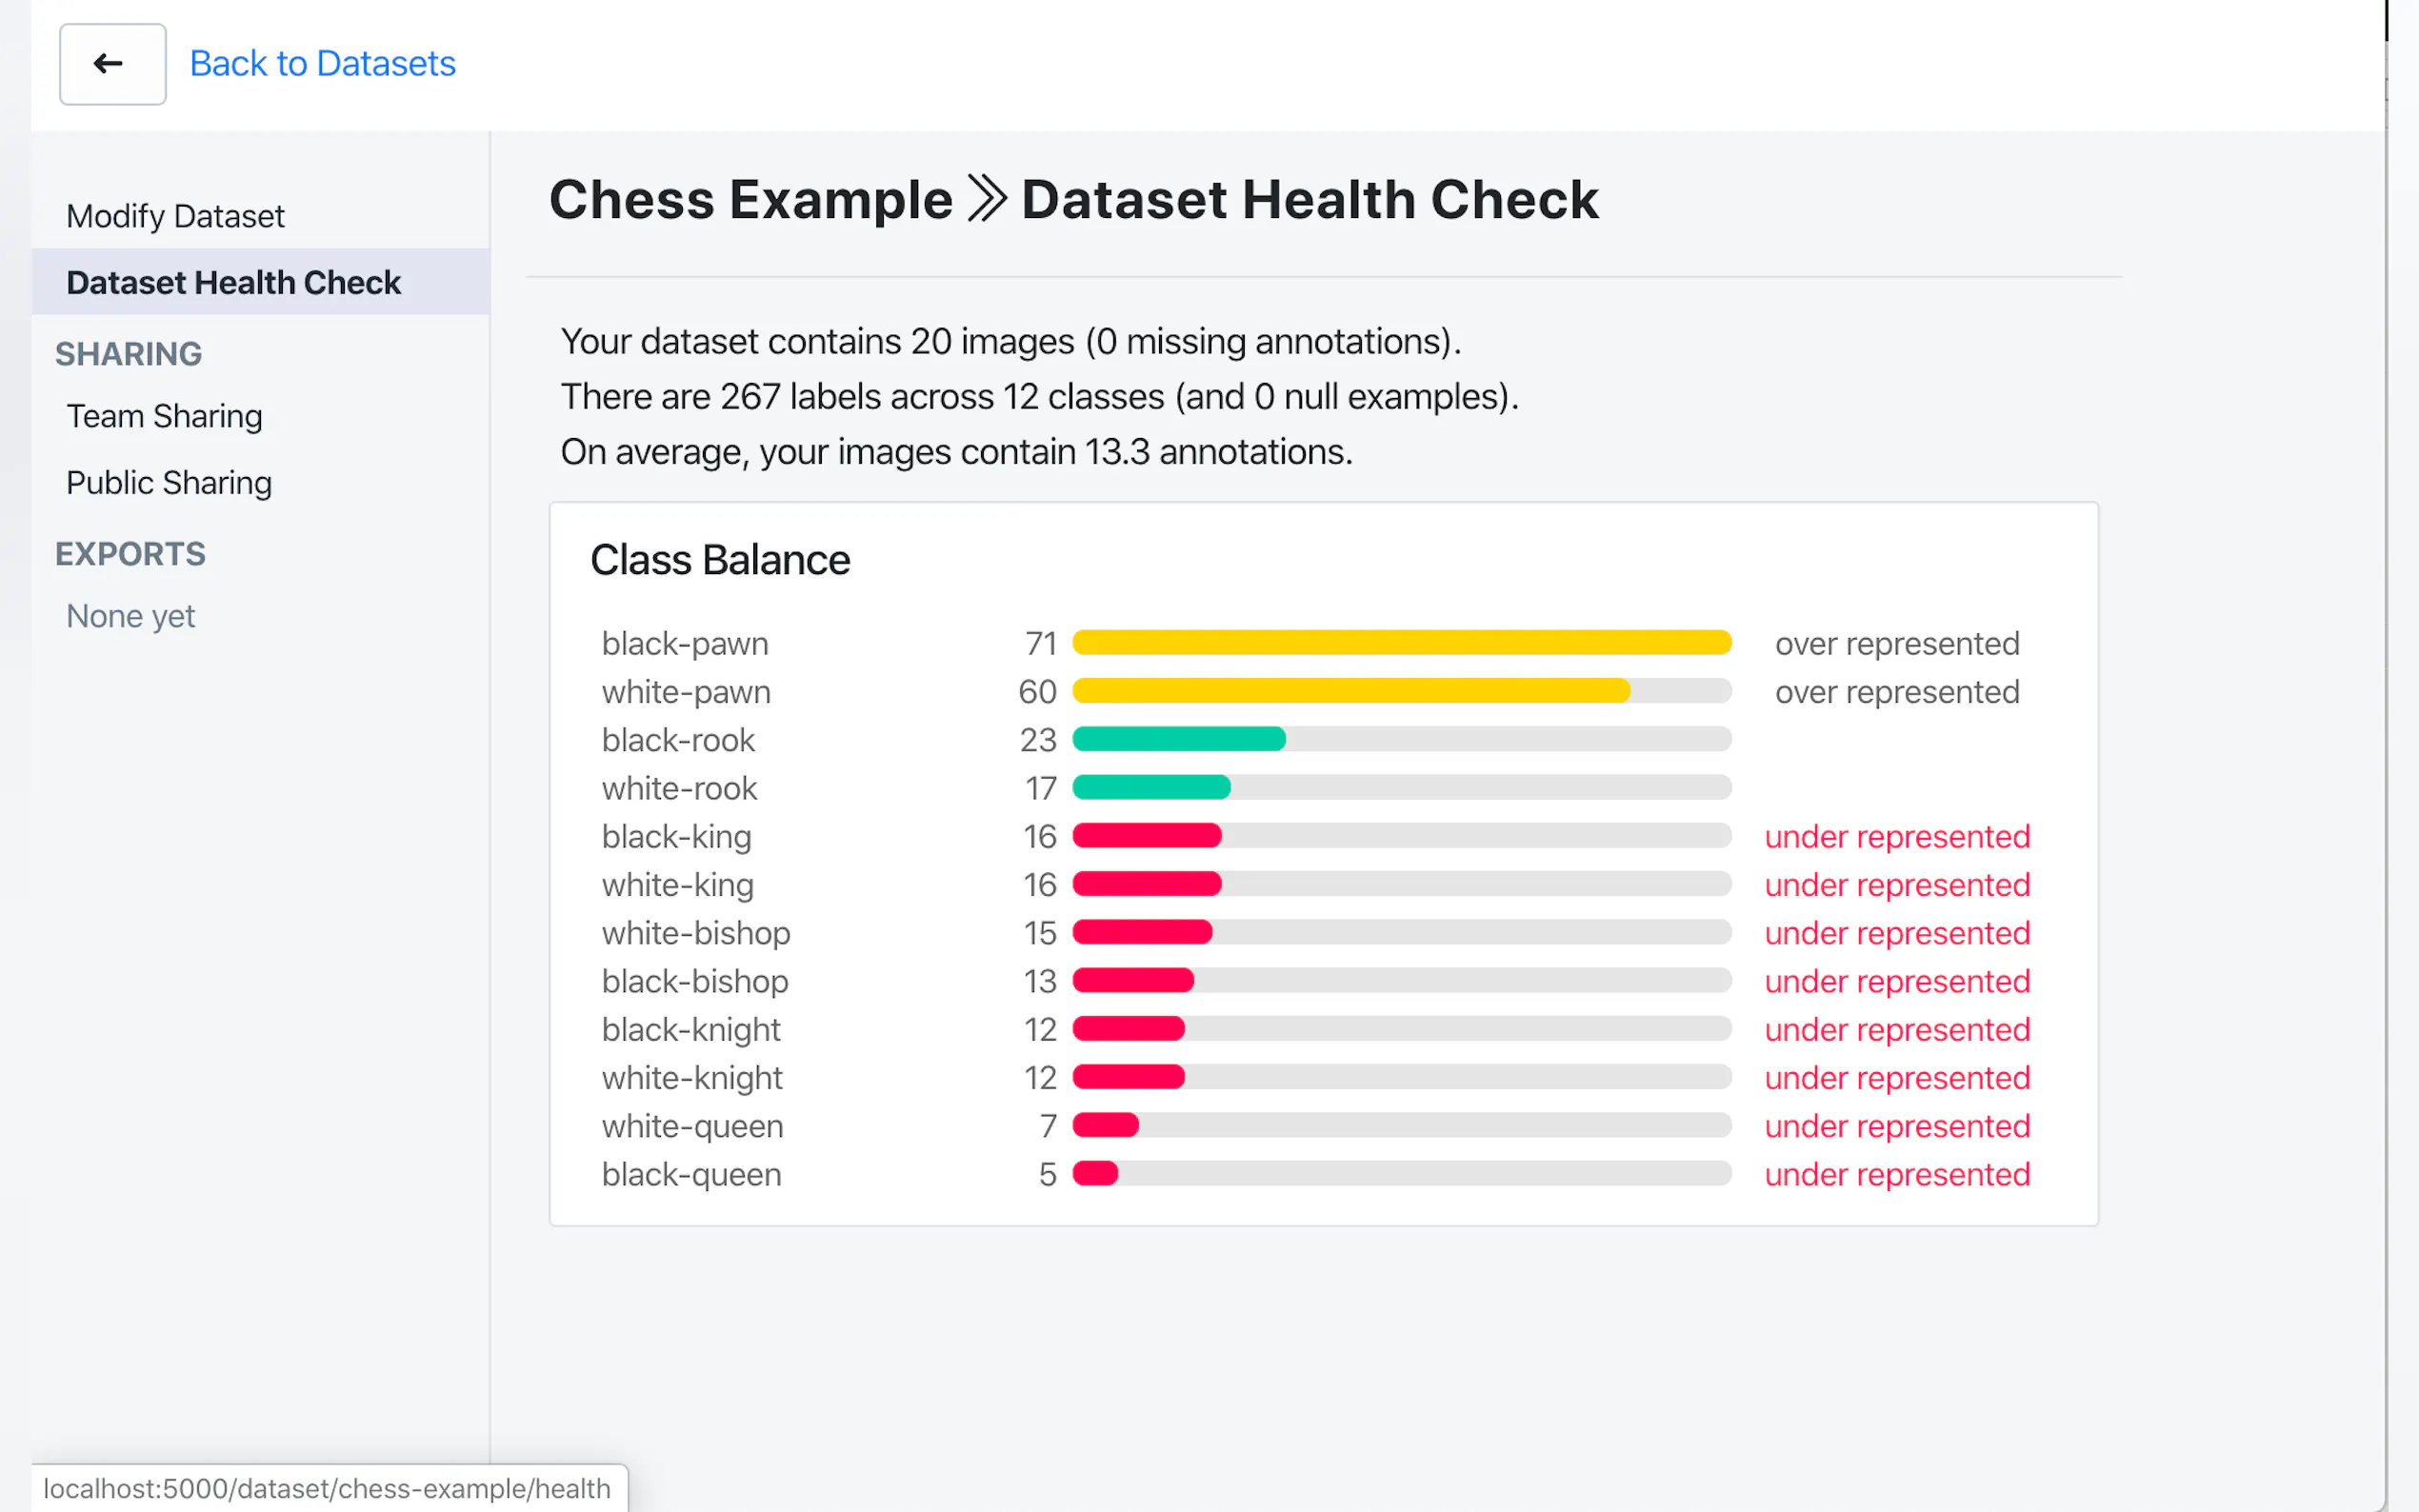Viewport: 2419px width, 1512px height.
Task: Click None yet under Exports
Action: (130, 616)
